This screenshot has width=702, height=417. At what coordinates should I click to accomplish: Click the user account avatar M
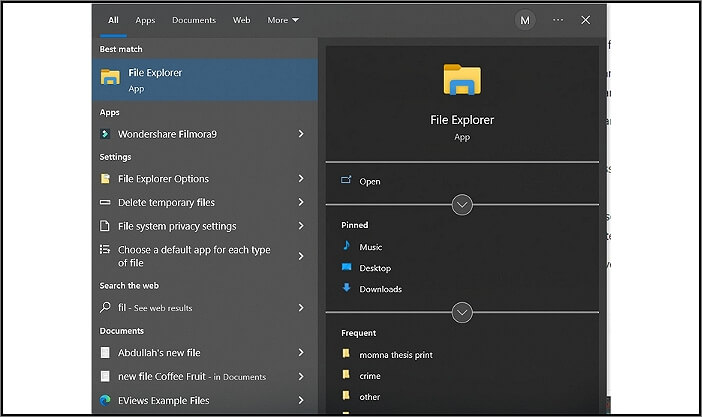(525, 20)
